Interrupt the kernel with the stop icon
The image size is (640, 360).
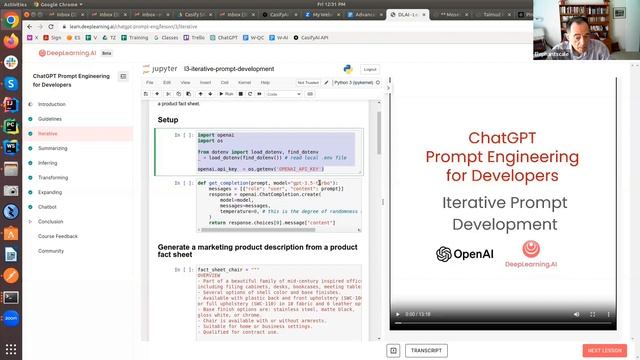[240, 94]
